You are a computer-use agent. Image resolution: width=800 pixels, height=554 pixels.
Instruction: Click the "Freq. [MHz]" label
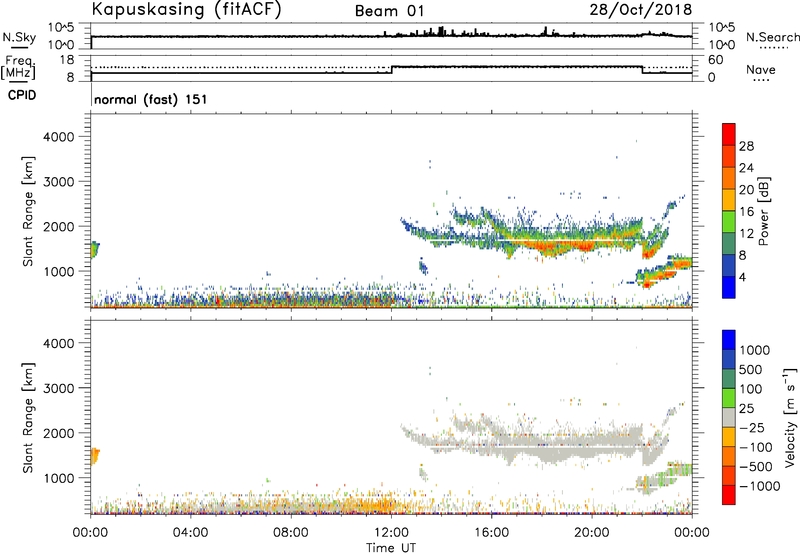coord(18,67)
